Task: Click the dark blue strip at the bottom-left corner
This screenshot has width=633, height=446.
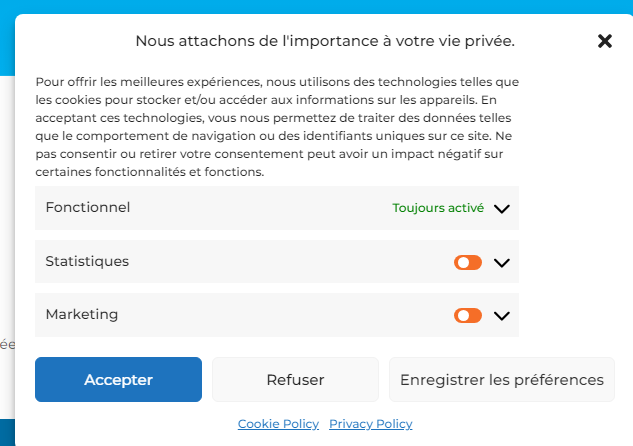Action: (x=7, y=432)
